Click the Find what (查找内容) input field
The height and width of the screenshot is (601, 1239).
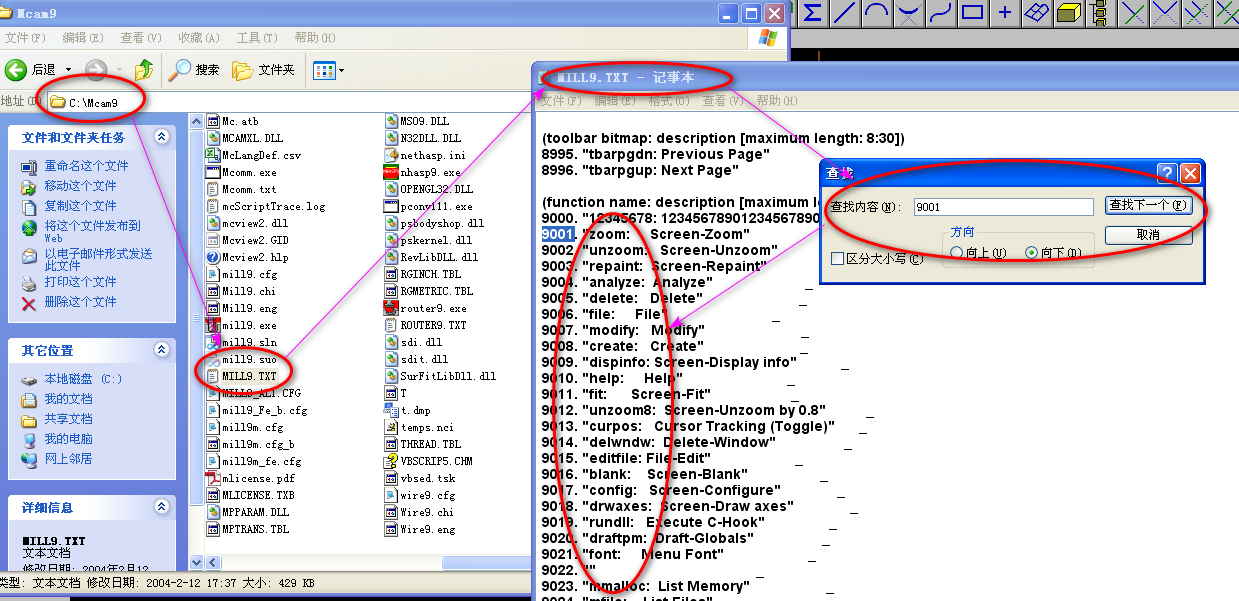[1003, 207]
